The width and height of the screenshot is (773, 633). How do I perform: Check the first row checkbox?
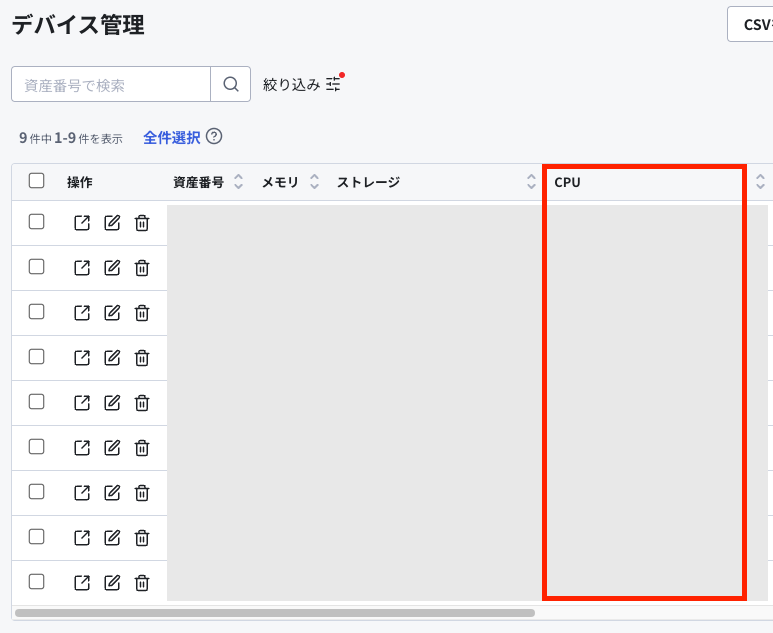pyautogui.click(x=36, y=222)
